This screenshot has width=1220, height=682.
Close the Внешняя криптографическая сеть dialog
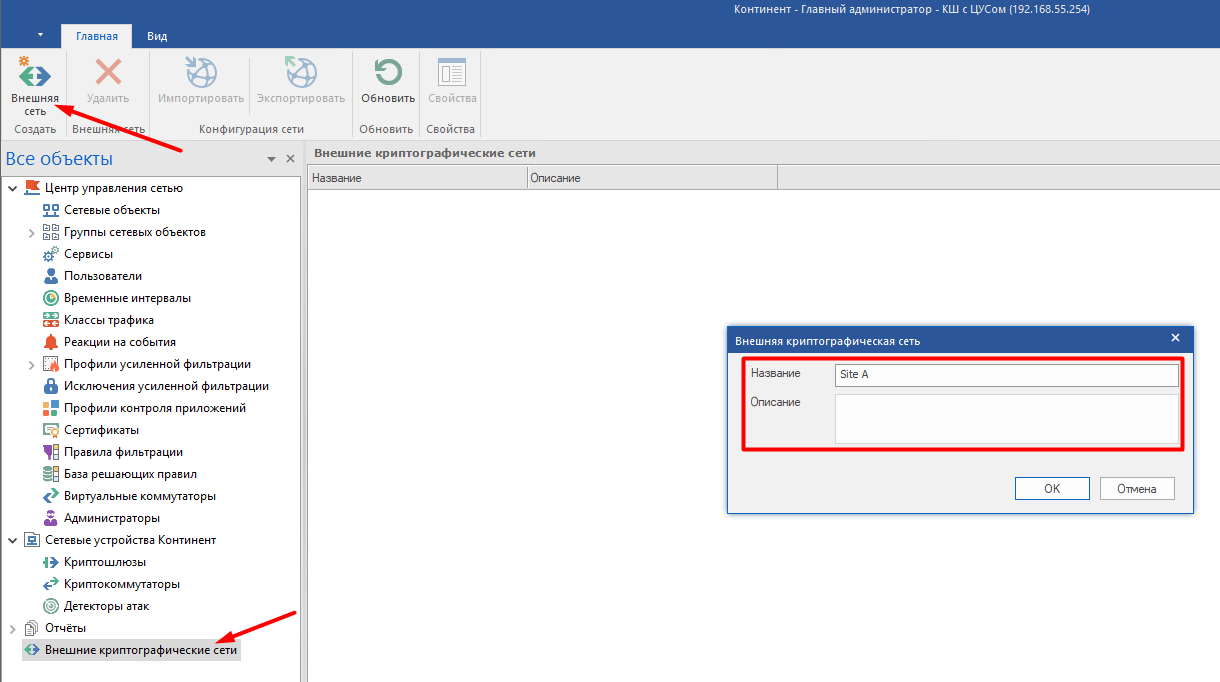1175,338
